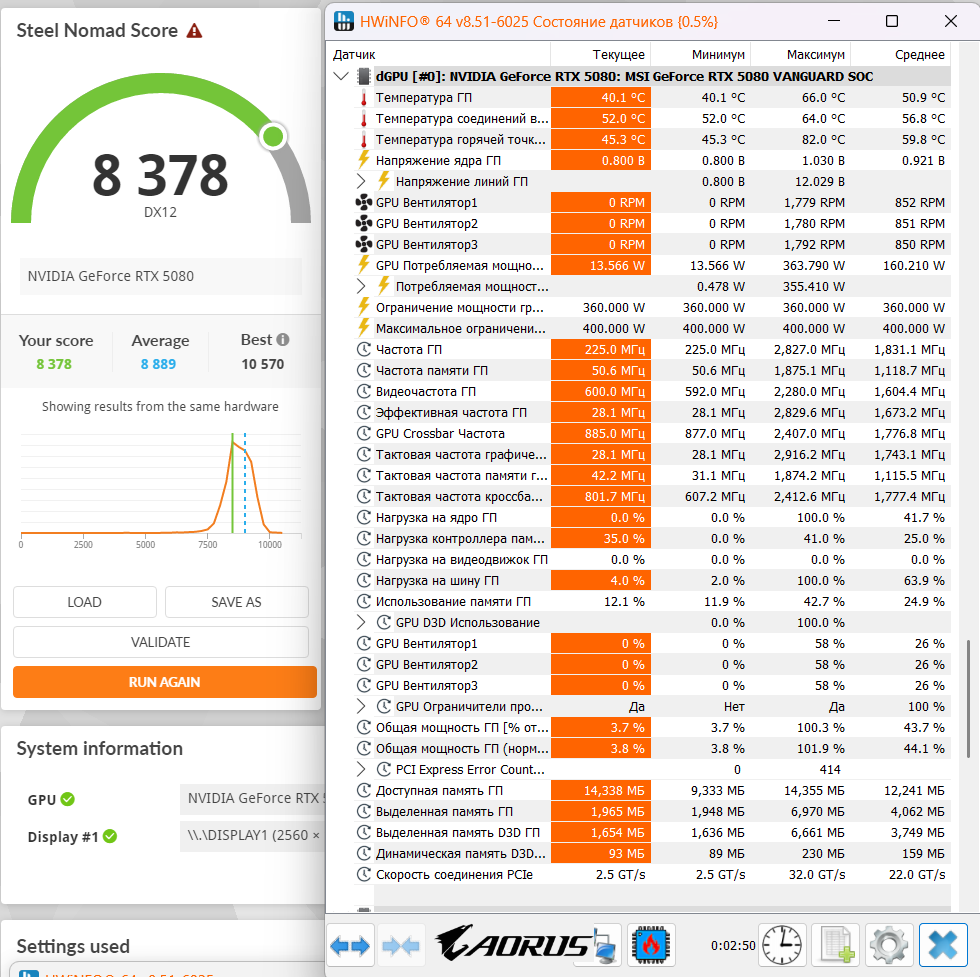
Task: Click the Steel Nomad Score warning triangle
Action: [x=194, y=30]
